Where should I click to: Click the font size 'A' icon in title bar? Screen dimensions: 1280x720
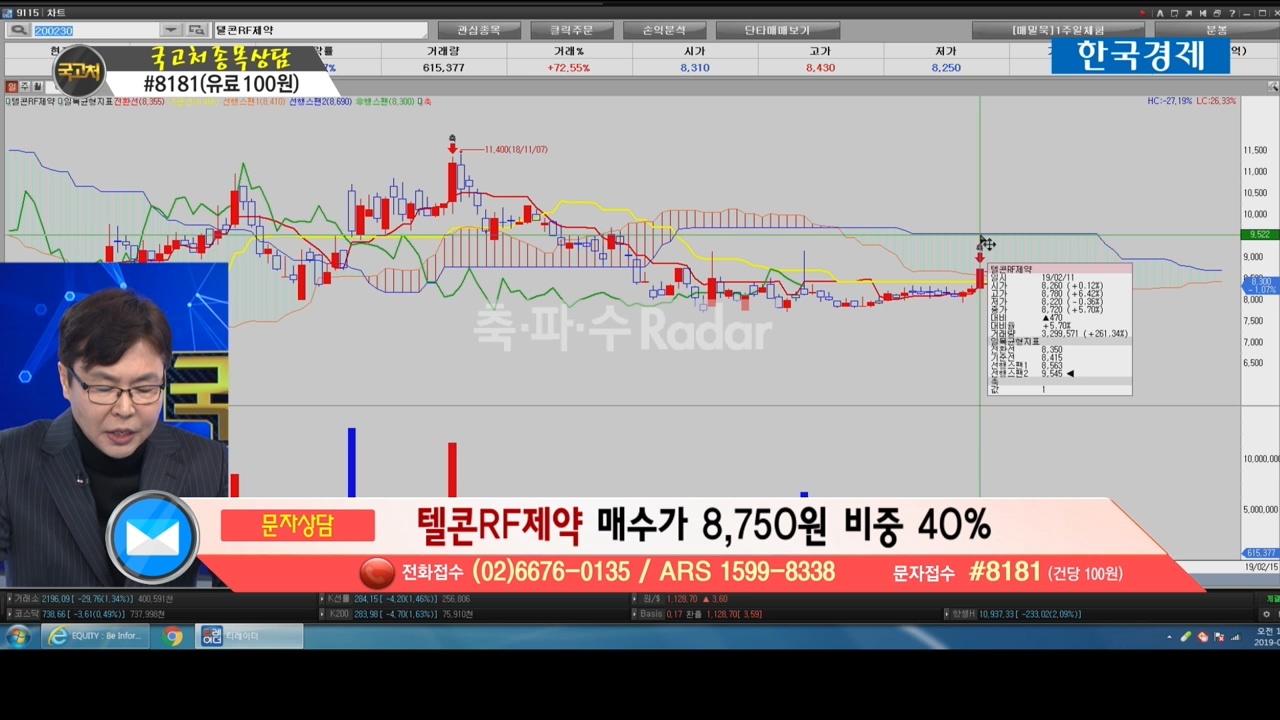click(1160, 13)
